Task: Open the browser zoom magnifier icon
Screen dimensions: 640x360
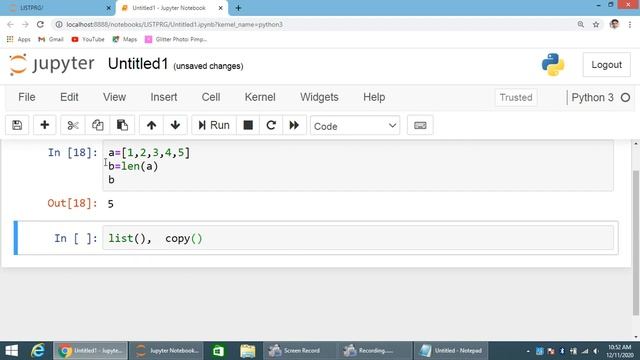Action: 580,24
